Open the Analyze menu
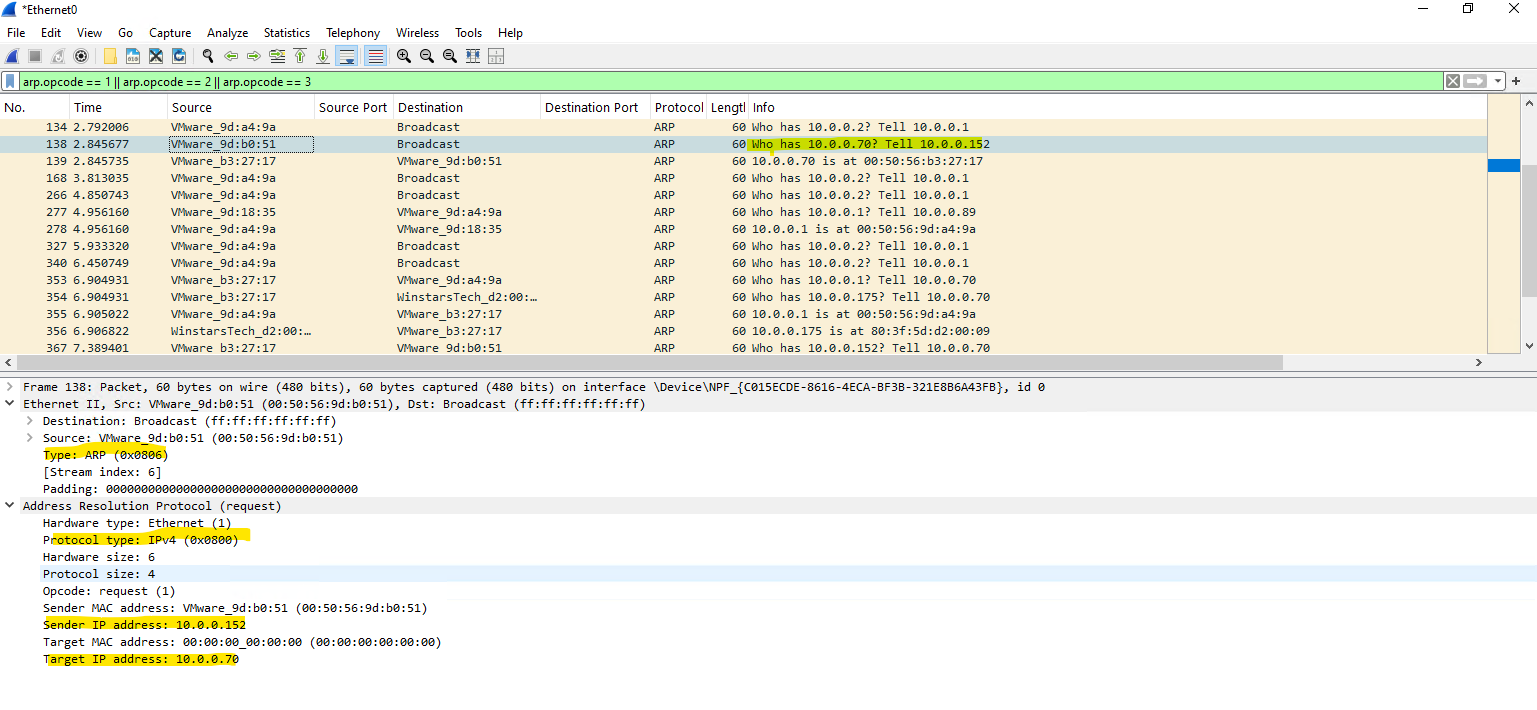Image resolution: width=1537 pixels, height=710 pixels. tap(229, 33)
